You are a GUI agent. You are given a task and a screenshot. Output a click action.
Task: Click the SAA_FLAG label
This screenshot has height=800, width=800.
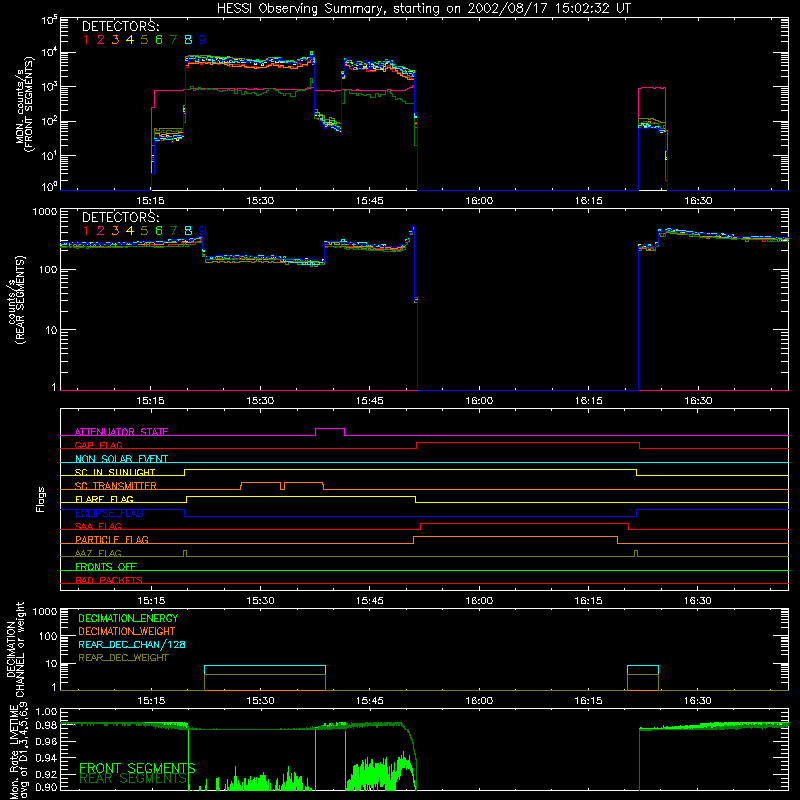point(98,526)
